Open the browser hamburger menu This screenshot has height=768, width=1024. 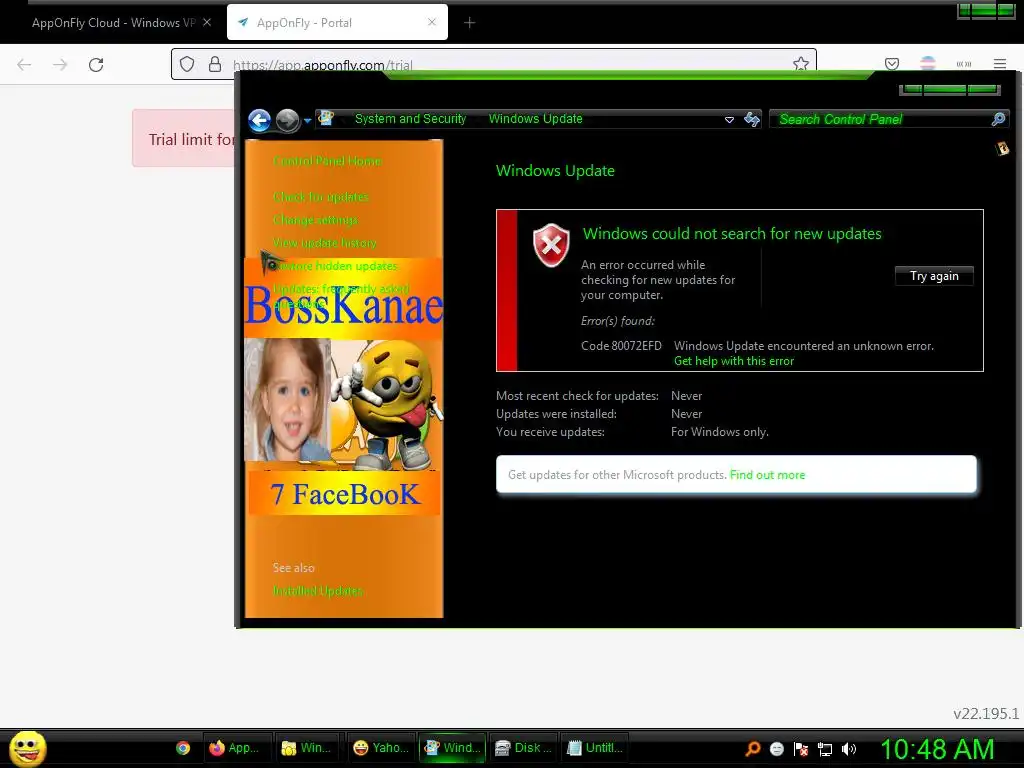(1000, 64)
